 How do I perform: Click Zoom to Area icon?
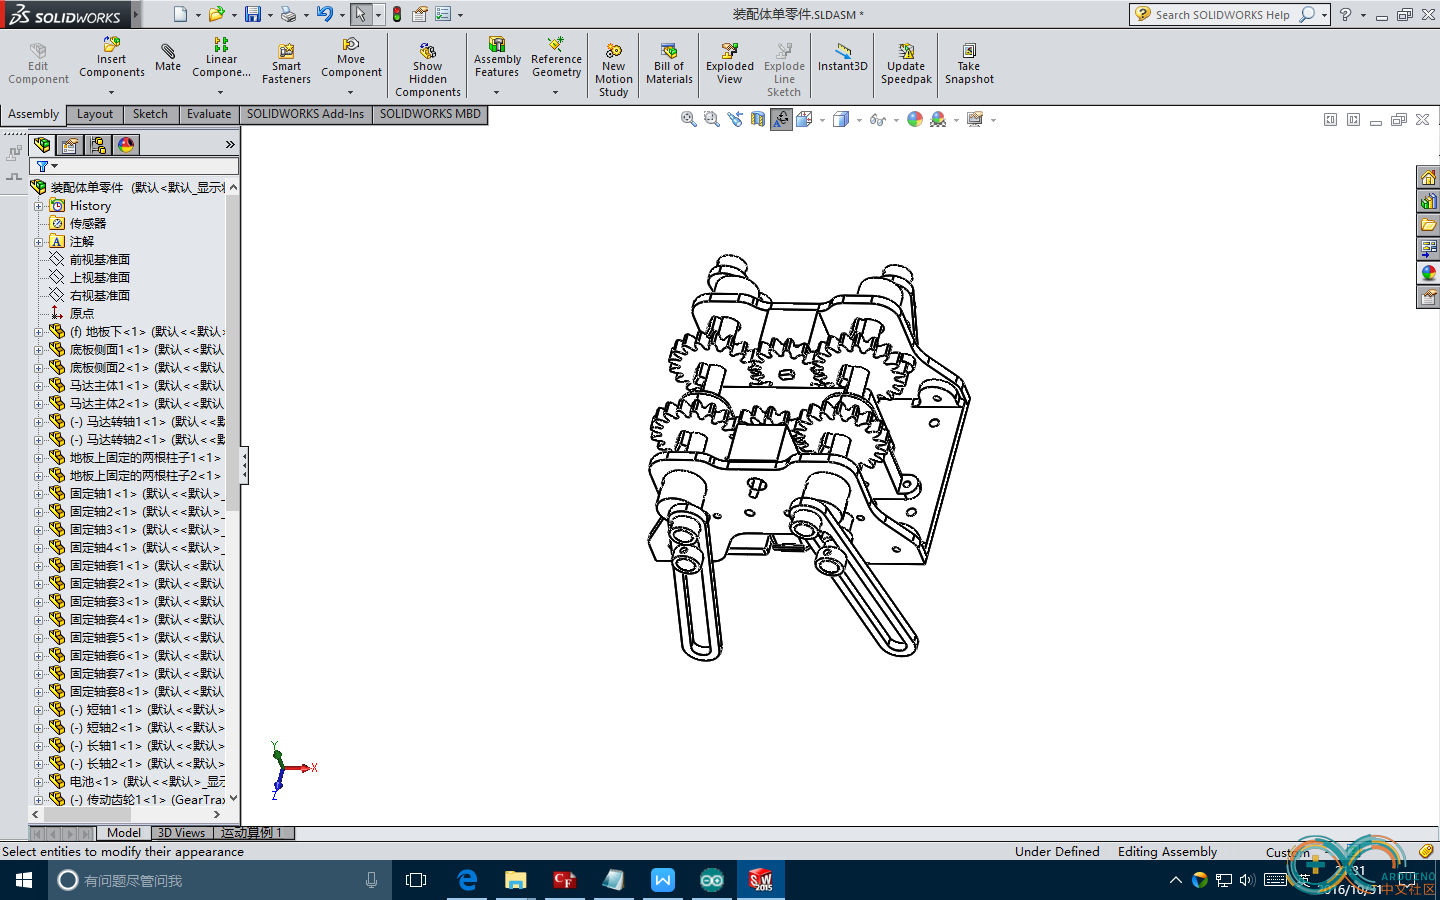pos(711,119)
